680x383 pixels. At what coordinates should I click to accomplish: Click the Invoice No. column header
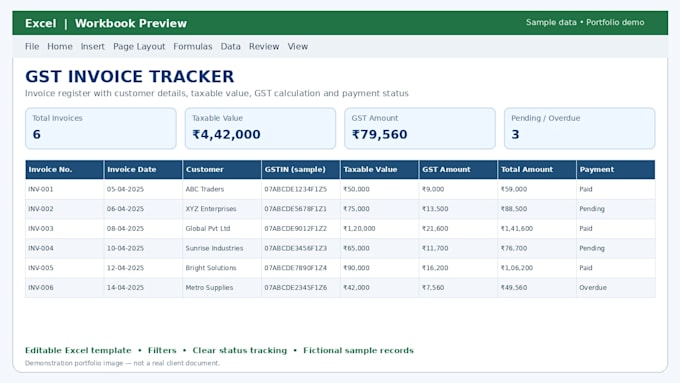(65, 170)
